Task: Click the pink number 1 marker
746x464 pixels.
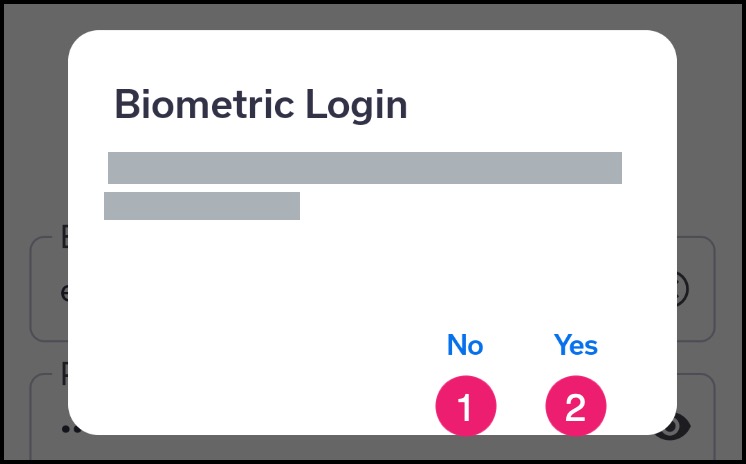Action: click(466, 406)
